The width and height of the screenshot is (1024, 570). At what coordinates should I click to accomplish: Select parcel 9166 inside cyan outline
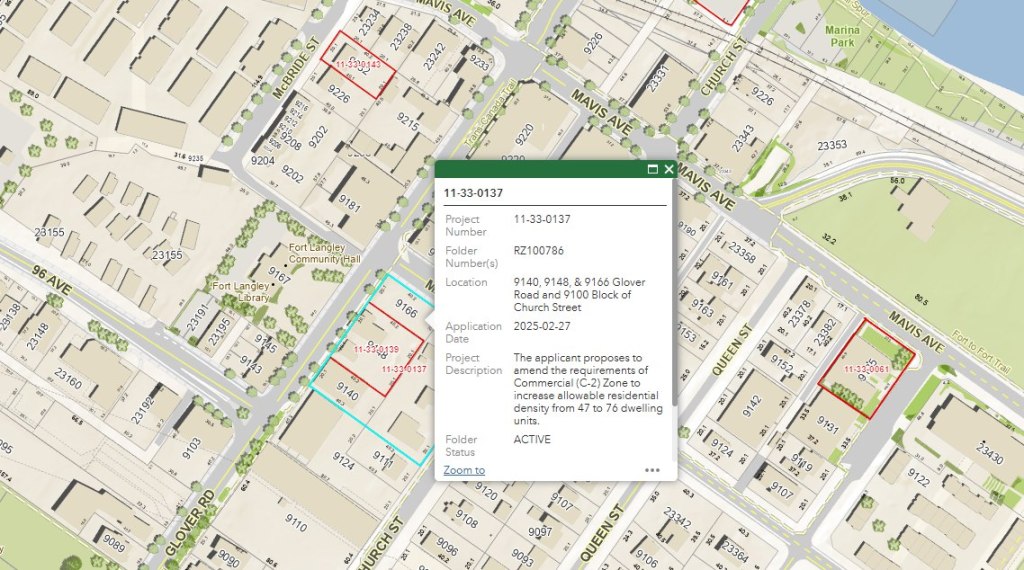(x=405, y=309)
